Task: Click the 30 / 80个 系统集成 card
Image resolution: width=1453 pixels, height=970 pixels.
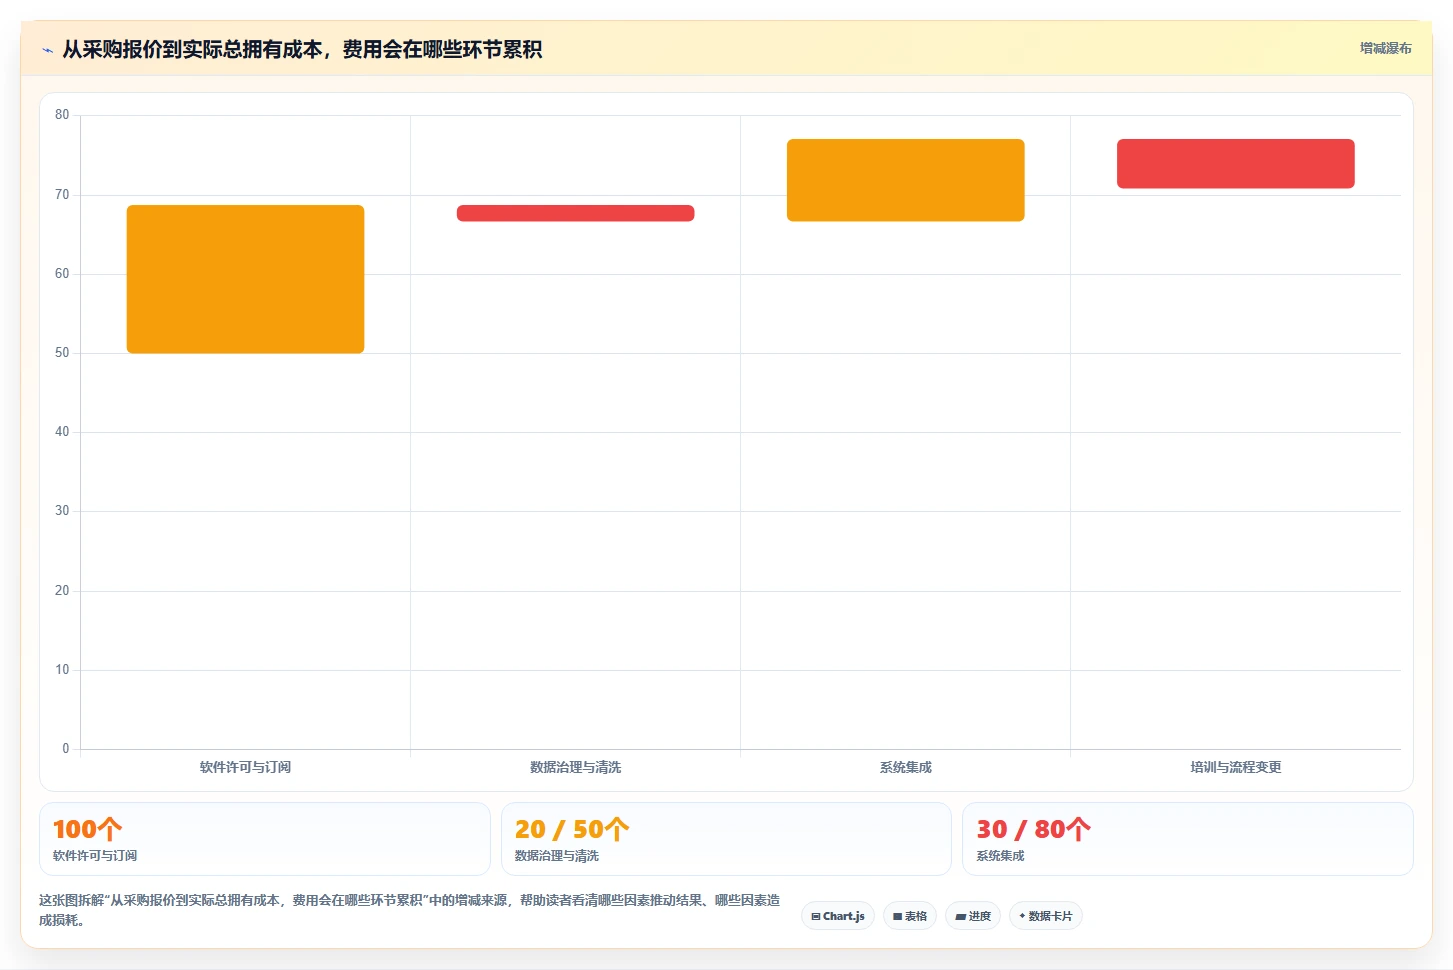Action: click(x=1188, y=839)
